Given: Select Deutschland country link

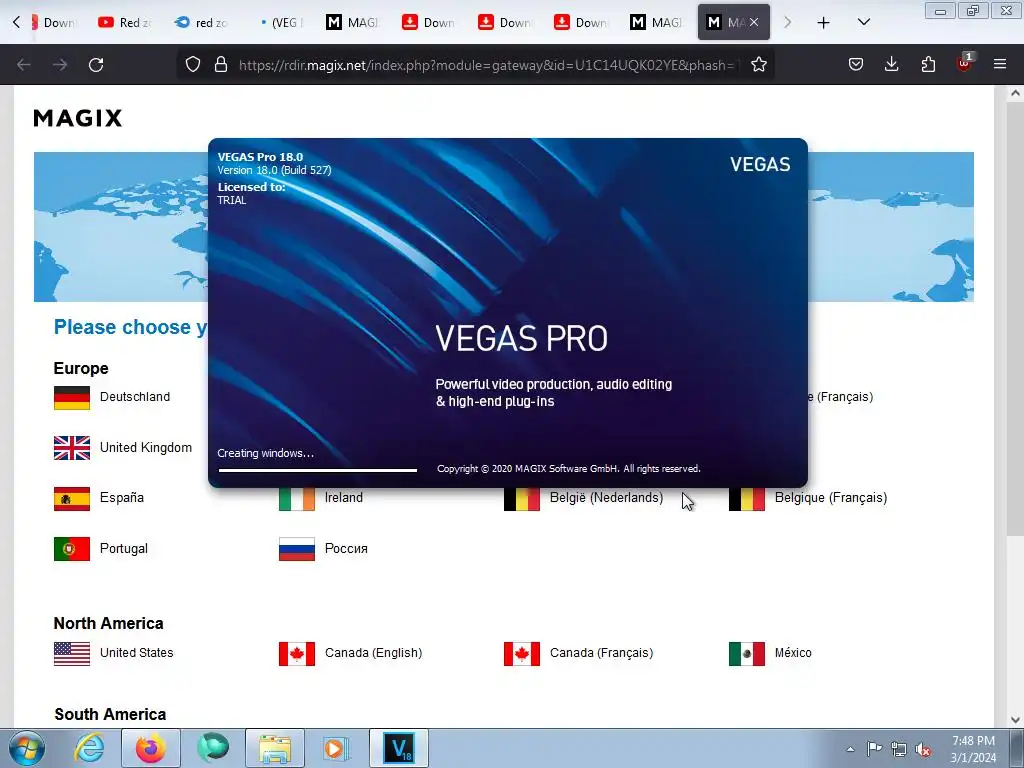Looking at the screenshot, I should click(135, 397).
